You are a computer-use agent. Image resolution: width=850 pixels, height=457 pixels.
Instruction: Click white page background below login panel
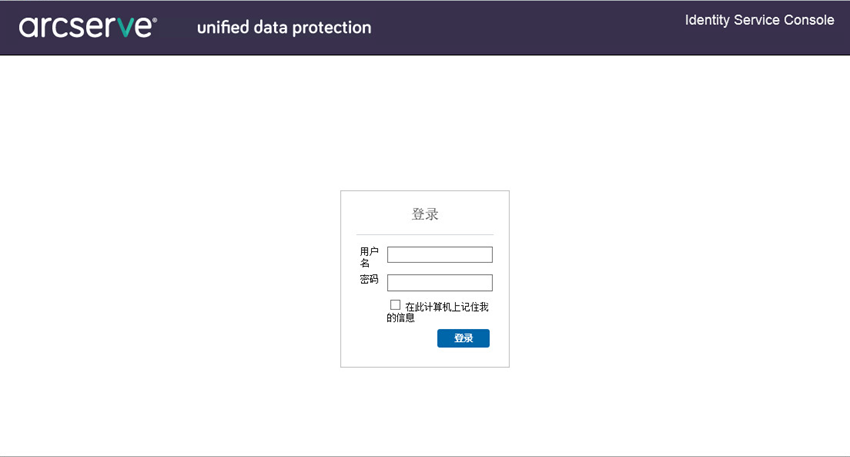(x=425, y=412)
